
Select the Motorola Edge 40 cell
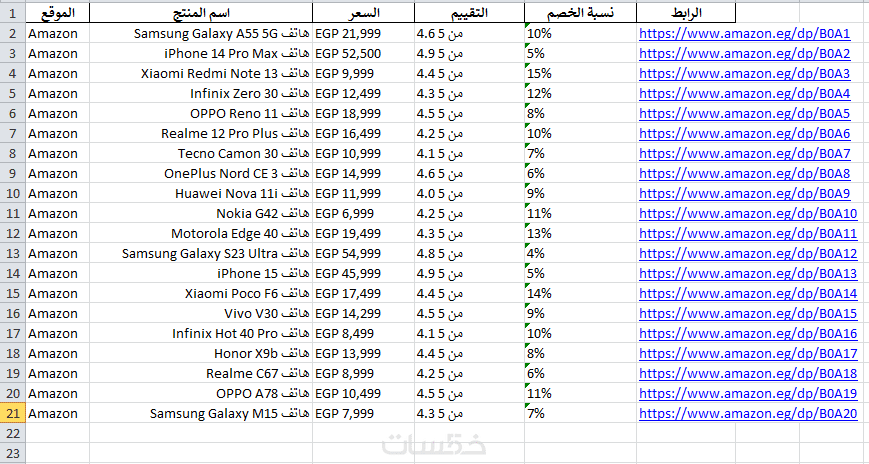(x=201, y=233)
